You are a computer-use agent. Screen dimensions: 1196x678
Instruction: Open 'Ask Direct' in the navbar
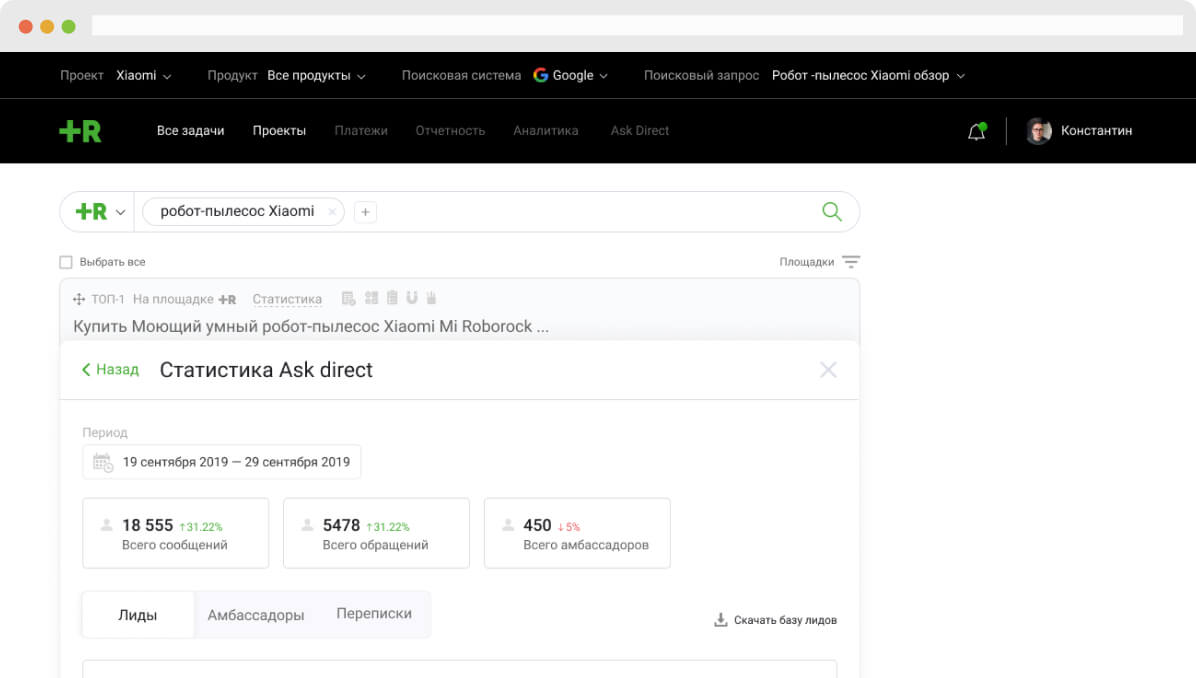tap(639, 130)
